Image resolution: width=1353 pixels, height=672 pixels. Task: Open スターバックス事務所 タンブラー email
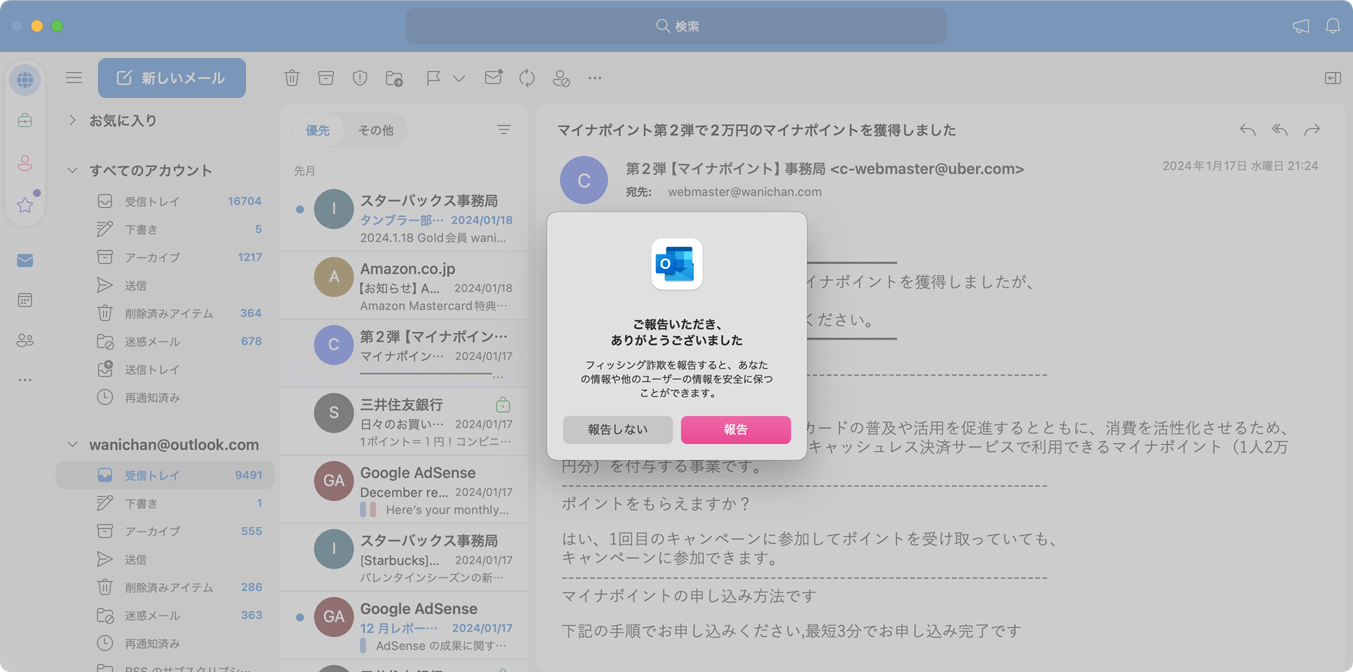coord(404,218)
